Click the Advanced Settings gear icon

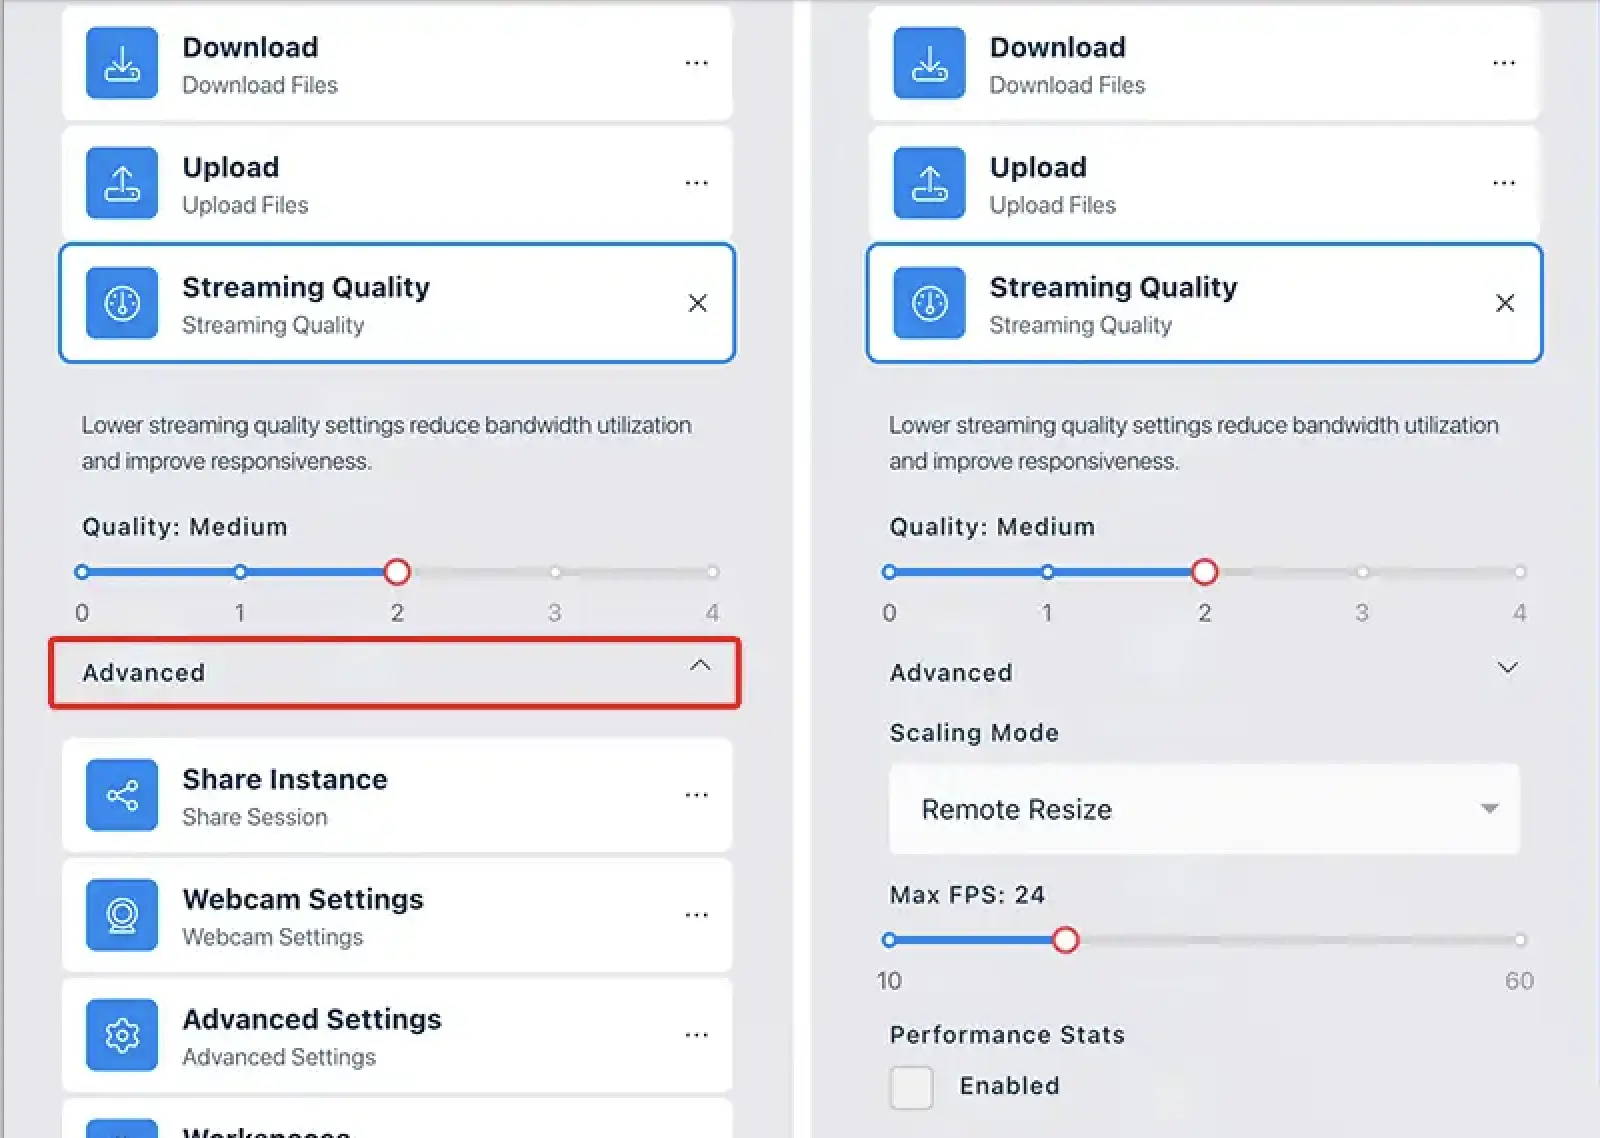tap(122, 1036)
